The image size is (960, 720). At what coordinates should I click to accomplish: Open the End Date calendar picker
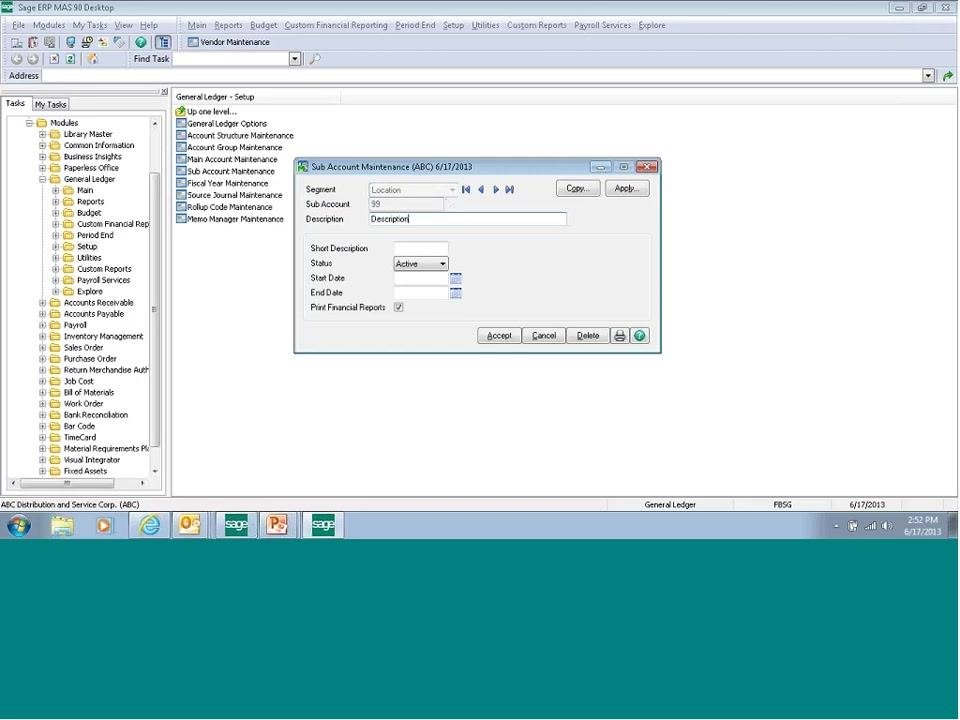(x=456, y=293)
